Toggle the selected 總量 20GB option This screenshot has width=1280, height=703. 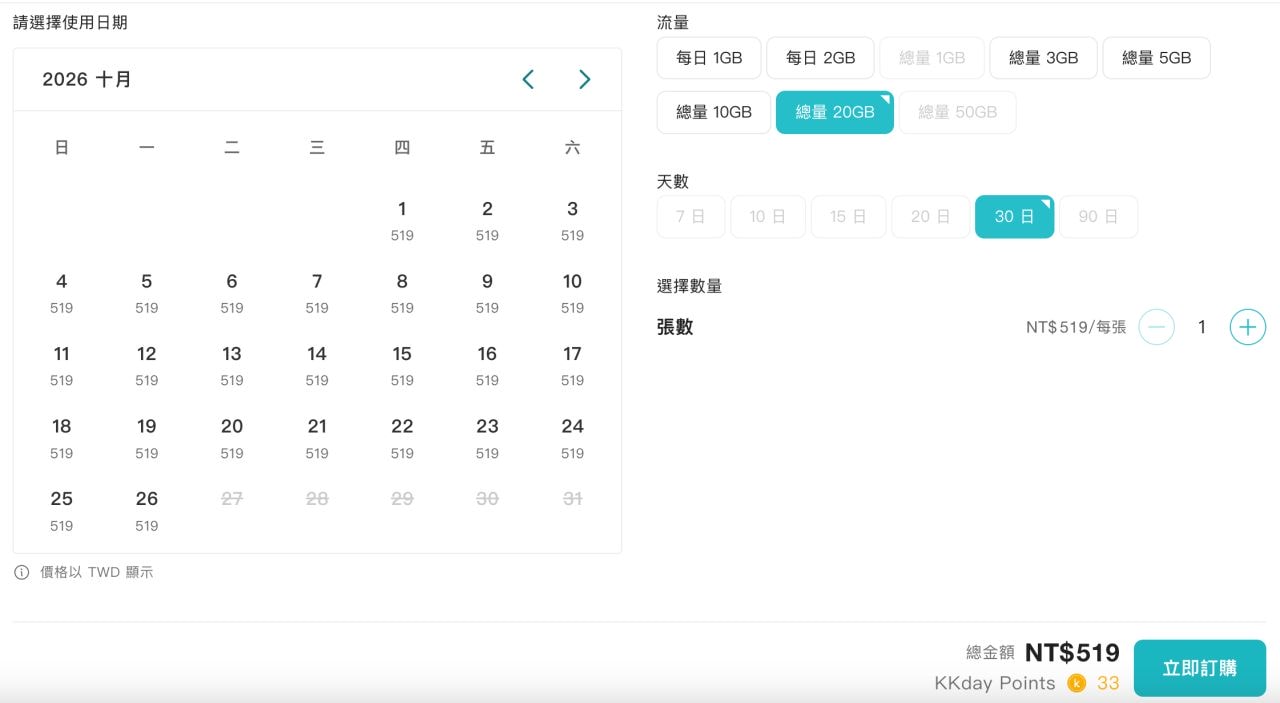pos(835,112)
